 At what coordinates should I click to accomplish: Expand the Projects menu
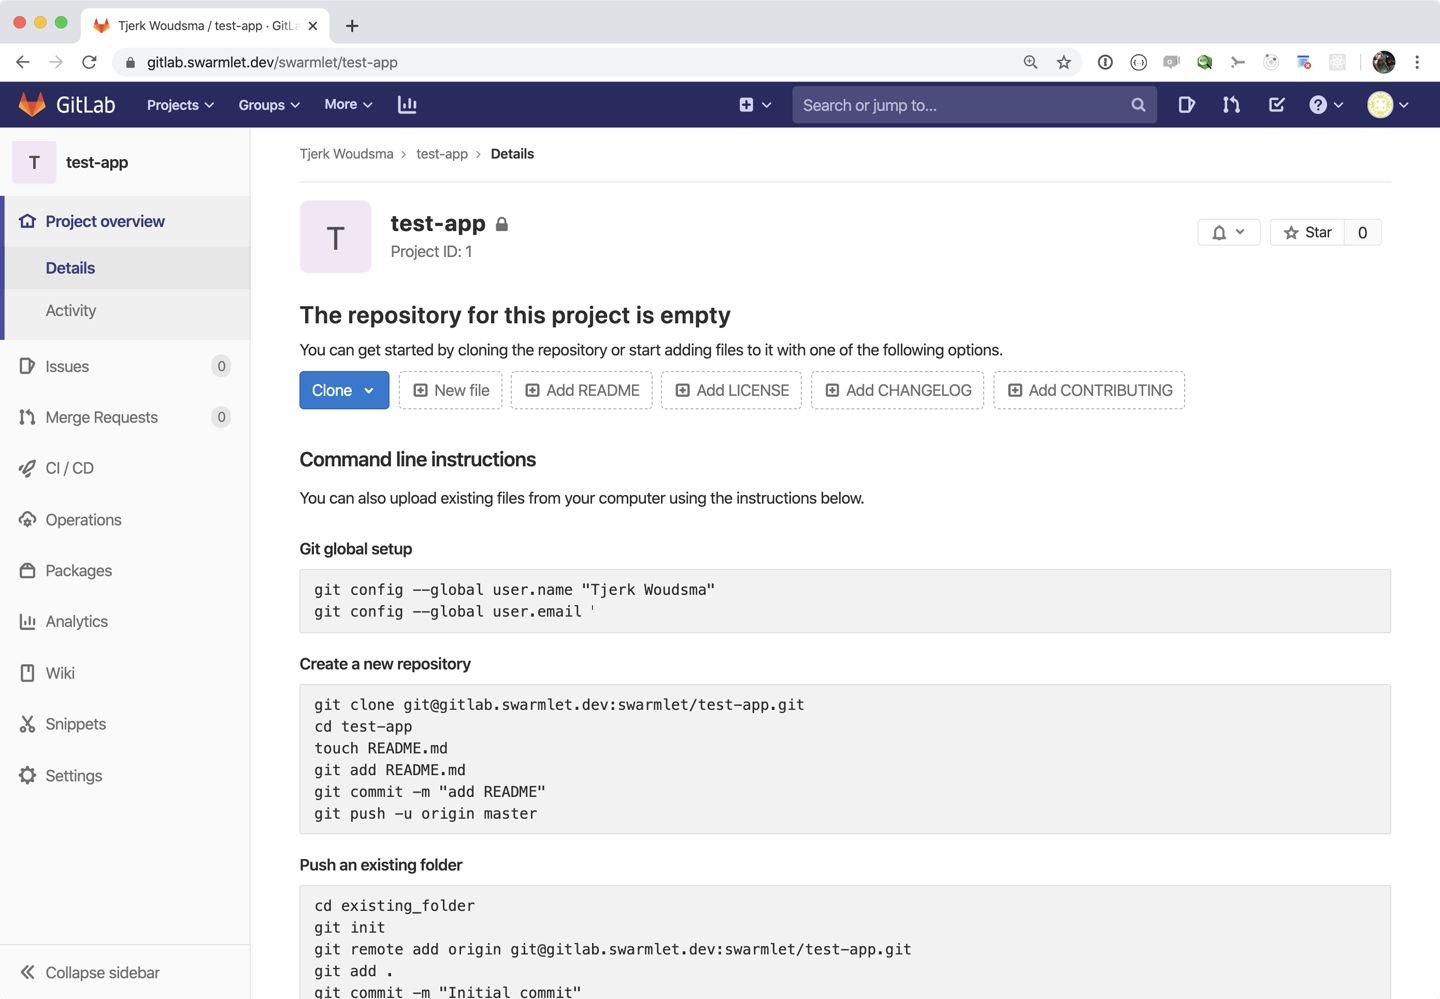pyautogui.click(x=180, y=105)
